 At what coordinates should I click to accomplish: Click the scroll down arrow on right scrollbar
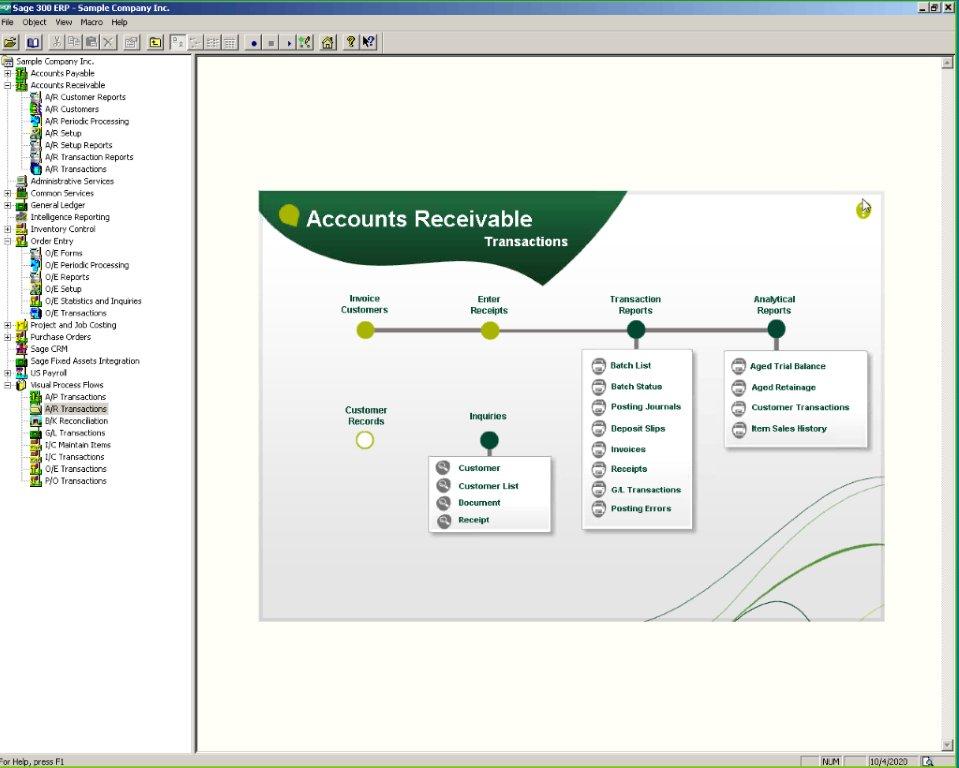[947, 745]
